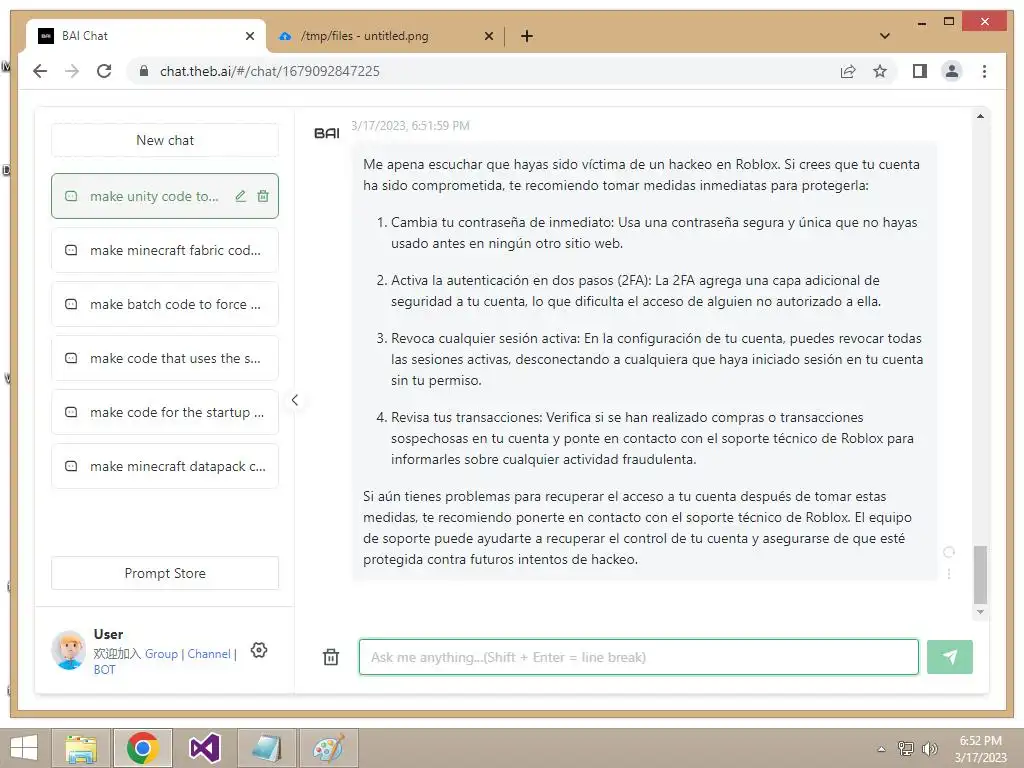
Task: Click the chat scrollbar thumb
Action: 980,575
